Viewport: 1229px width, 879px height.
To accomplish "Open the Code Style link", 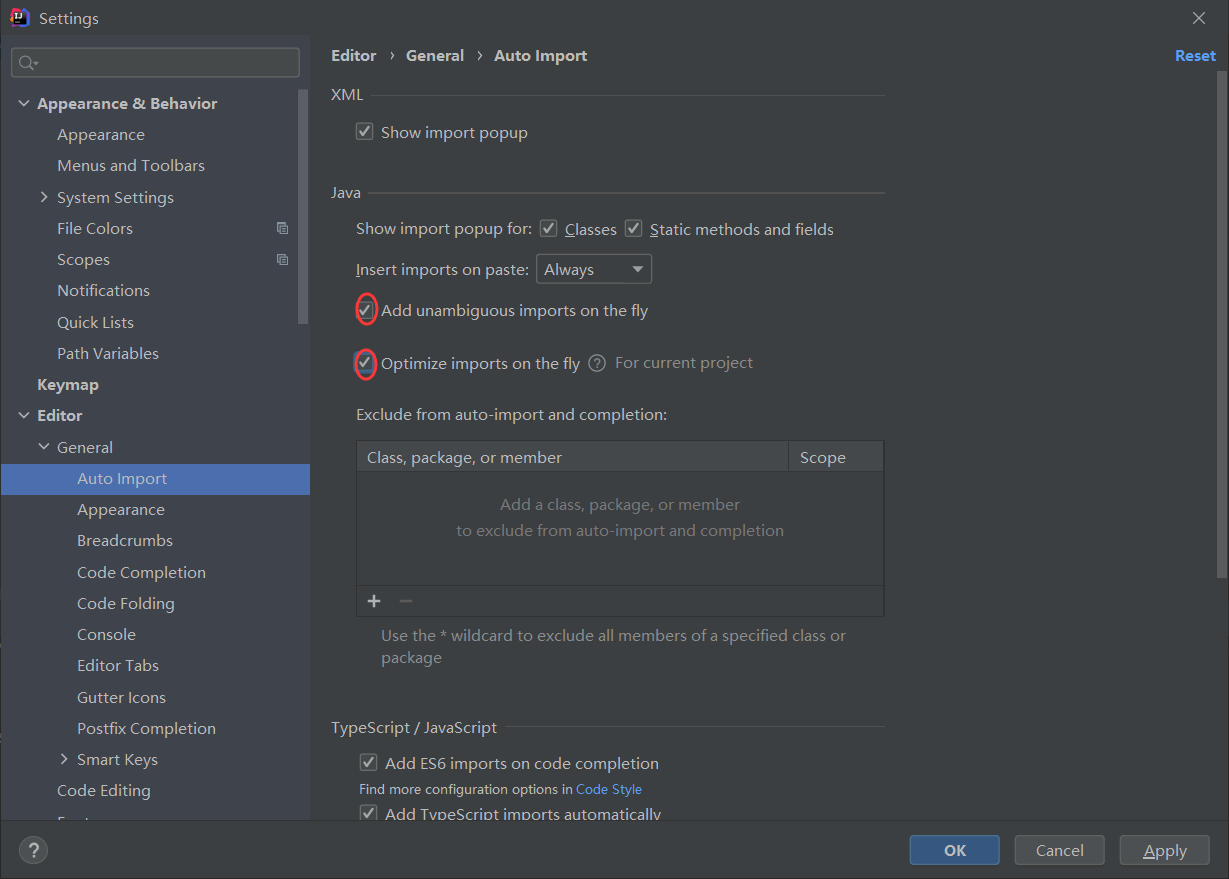I will click(x=608, y=789).
